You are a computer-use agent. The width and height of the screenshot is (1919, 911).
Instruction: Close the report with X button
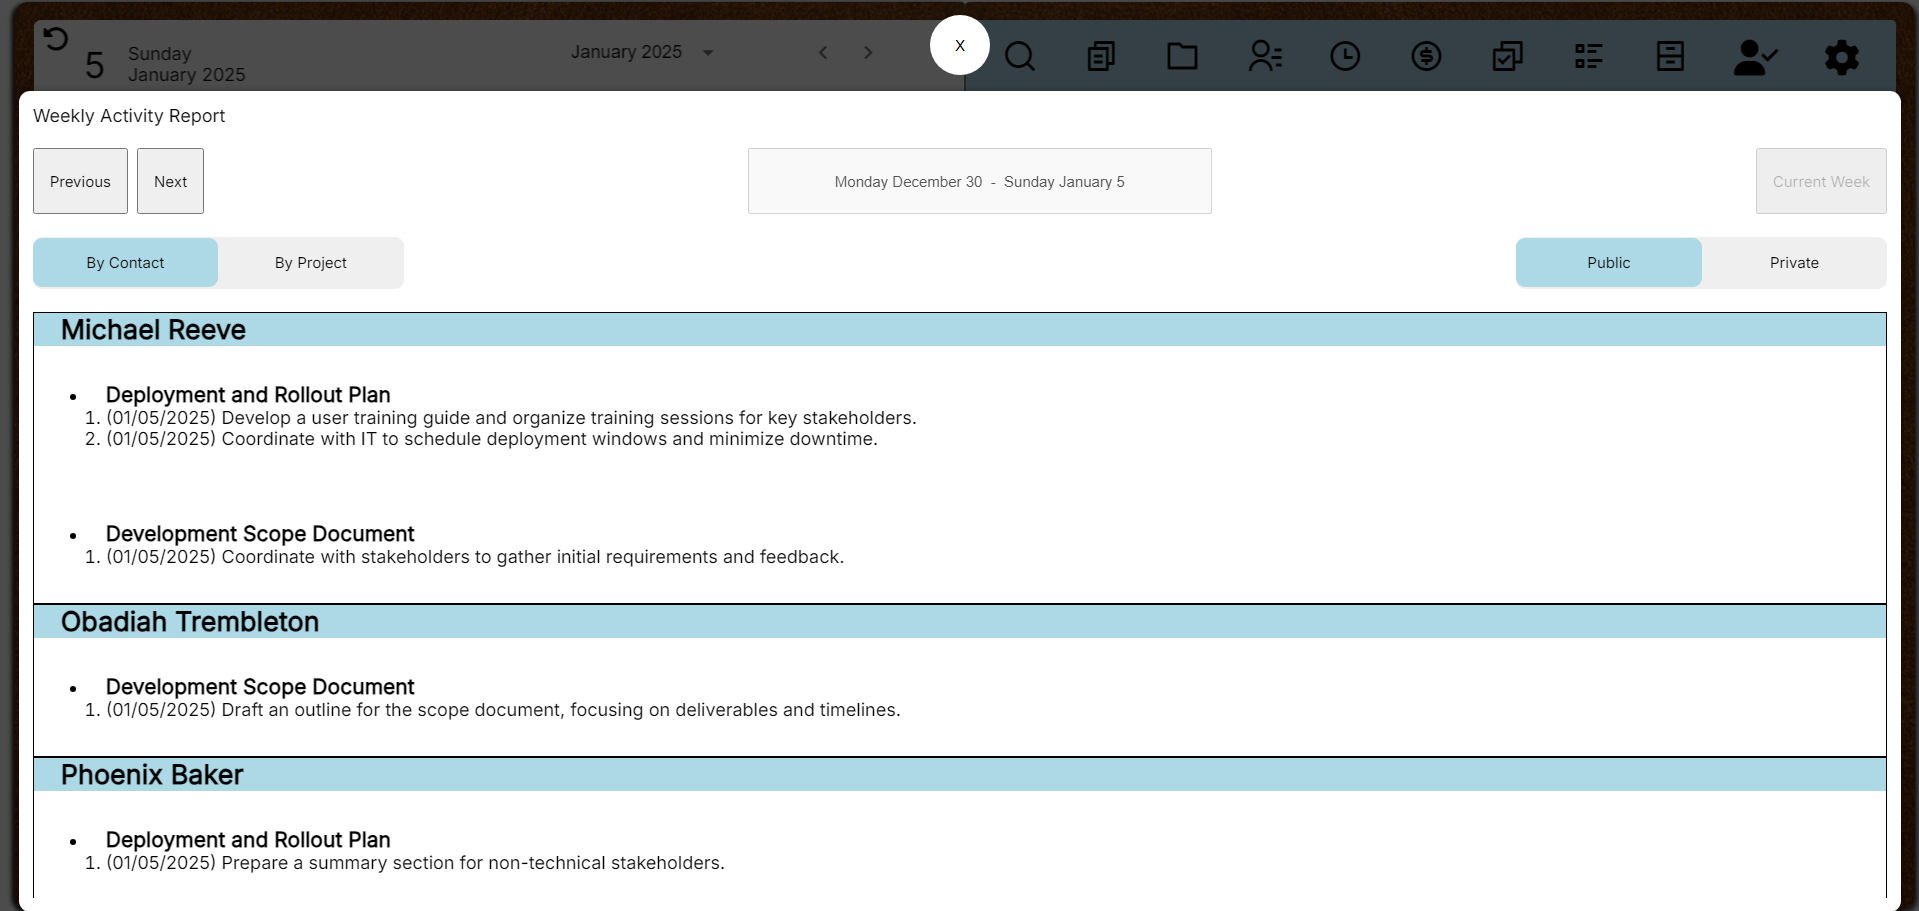point(959,45)
